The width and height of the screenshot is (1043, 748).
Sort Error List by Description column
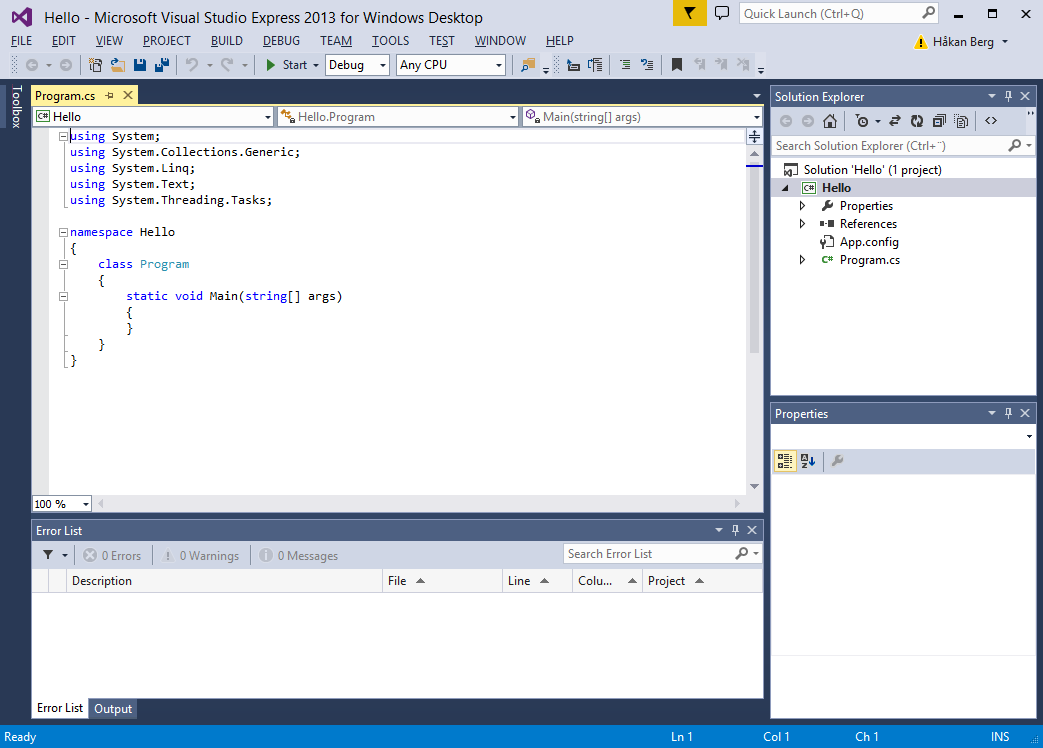pos(224,581)
